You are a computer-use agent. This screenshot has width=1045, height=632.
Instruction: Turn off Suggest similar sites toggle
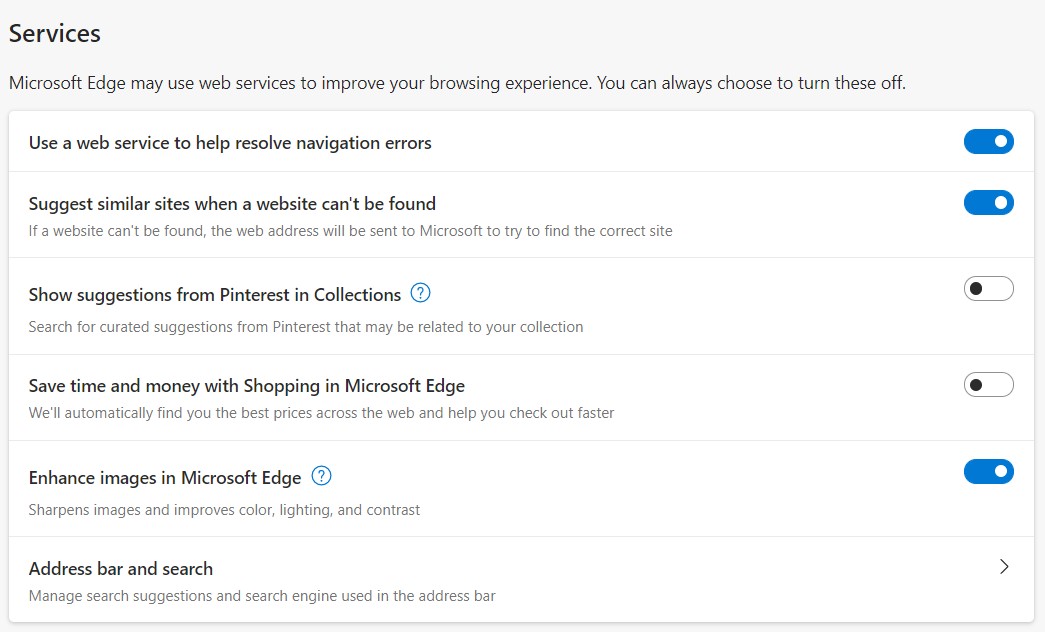pos(988,203)
